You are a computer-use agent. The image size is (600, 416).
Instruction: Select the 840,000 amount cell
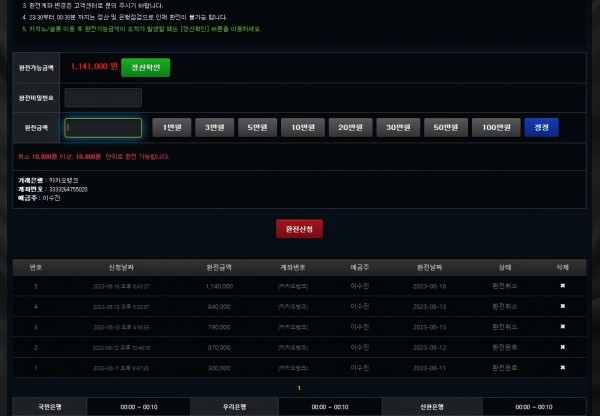pyautogui.click(x=219, y=307)
